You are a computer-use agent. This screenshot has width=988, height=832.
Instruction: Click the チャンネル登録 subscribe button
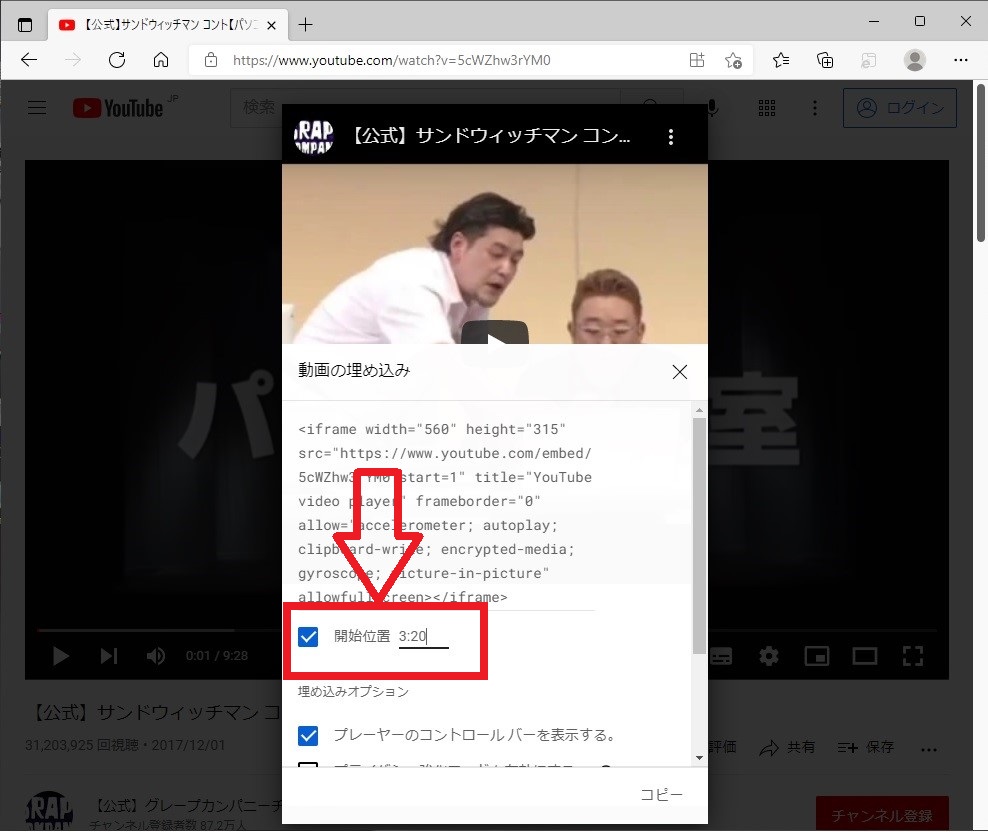882,814
